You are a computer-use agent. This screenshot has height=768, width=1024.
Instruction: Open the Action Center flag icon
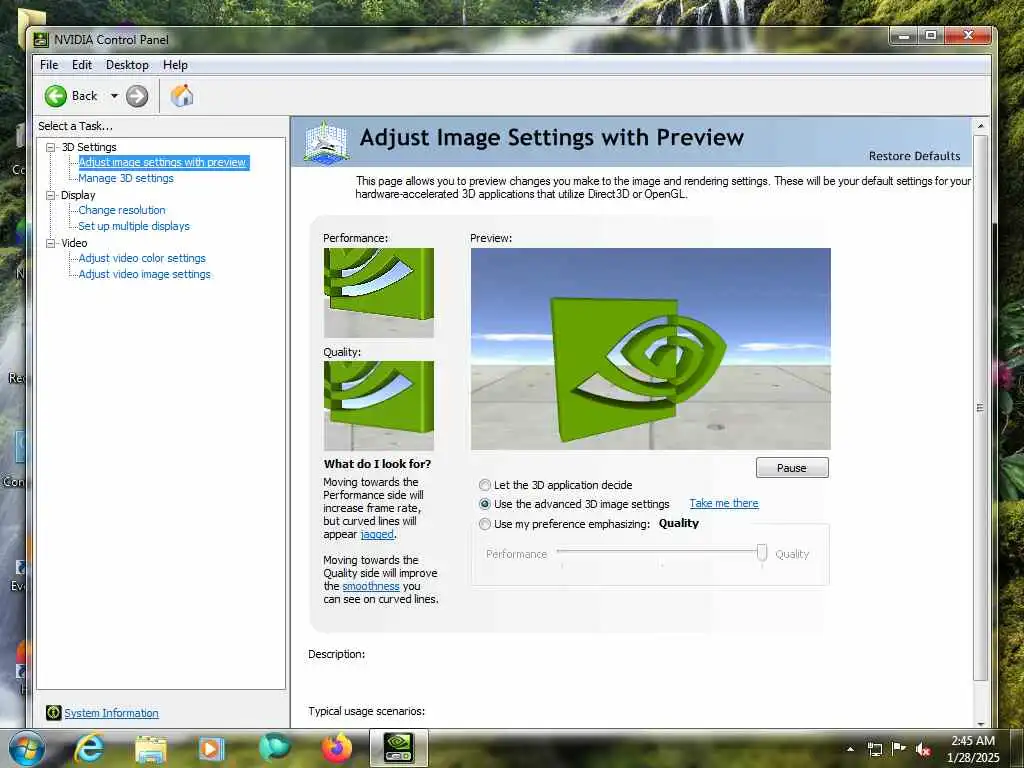pyautogui.click(x=899, y=748)
